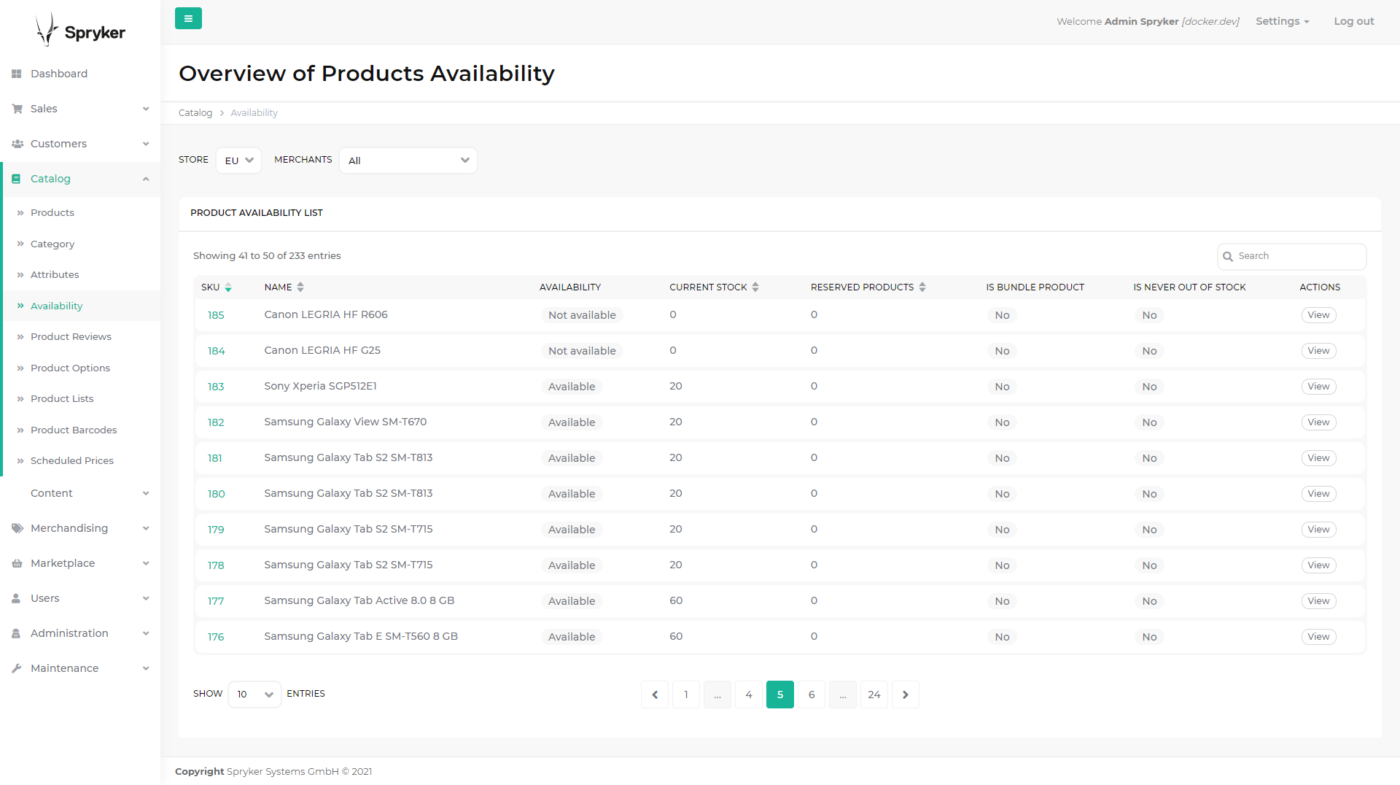
Task: Click the Catalog breadcrumb link
Action: click(195, 113)
